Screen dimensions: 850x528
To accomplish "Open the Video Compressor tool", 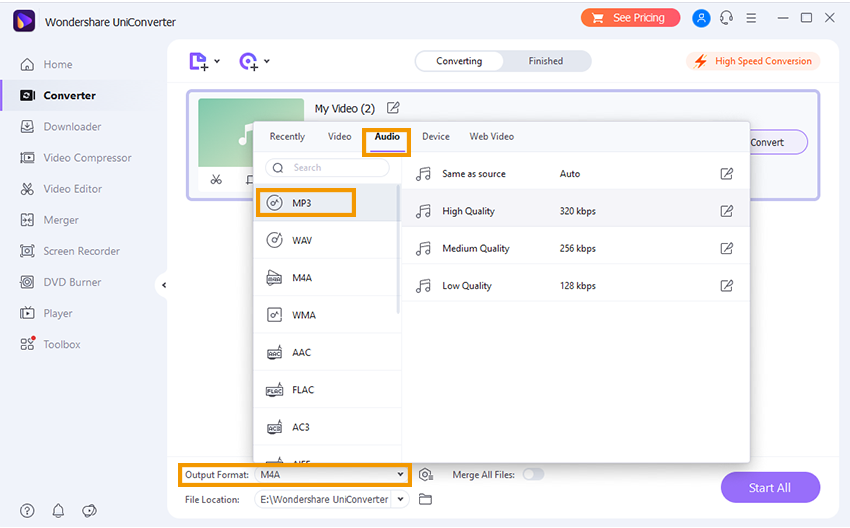I will (75, 158).
